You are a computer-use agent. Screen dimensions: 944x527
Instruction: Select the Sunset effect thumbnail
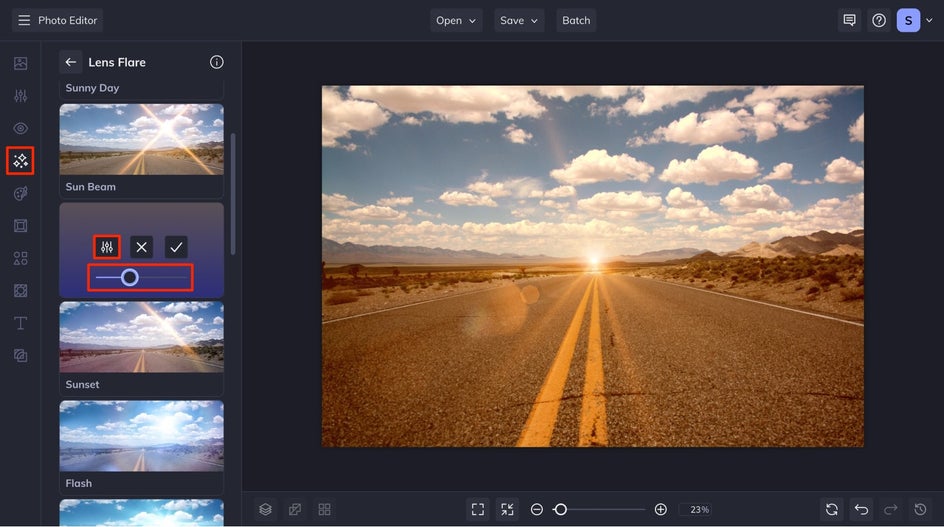(141, 337)
